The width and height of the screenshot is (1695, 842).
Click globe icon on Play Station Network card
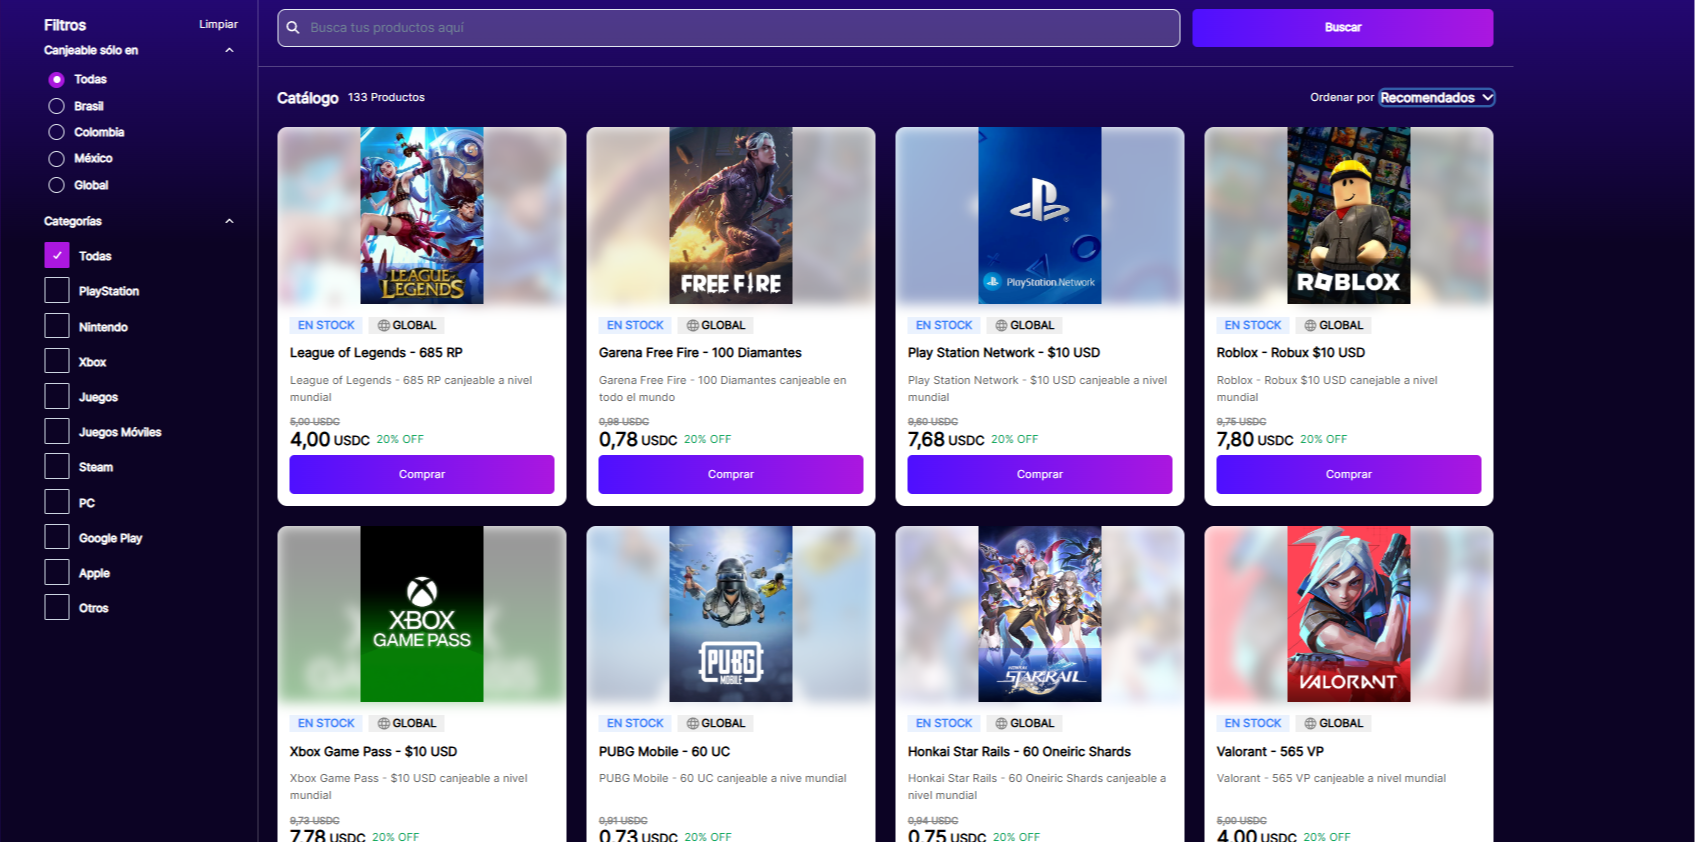[x=1001, y=325]
